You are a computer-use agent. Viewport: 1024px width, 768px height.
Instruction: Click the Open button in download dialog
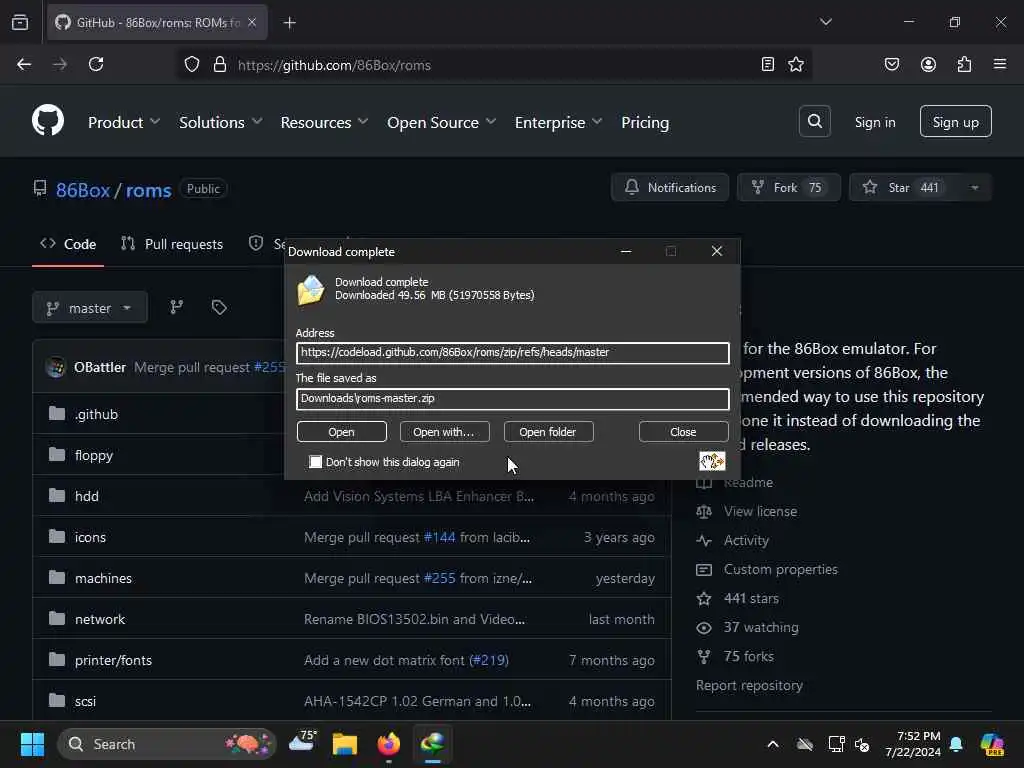tap(342, 432)
